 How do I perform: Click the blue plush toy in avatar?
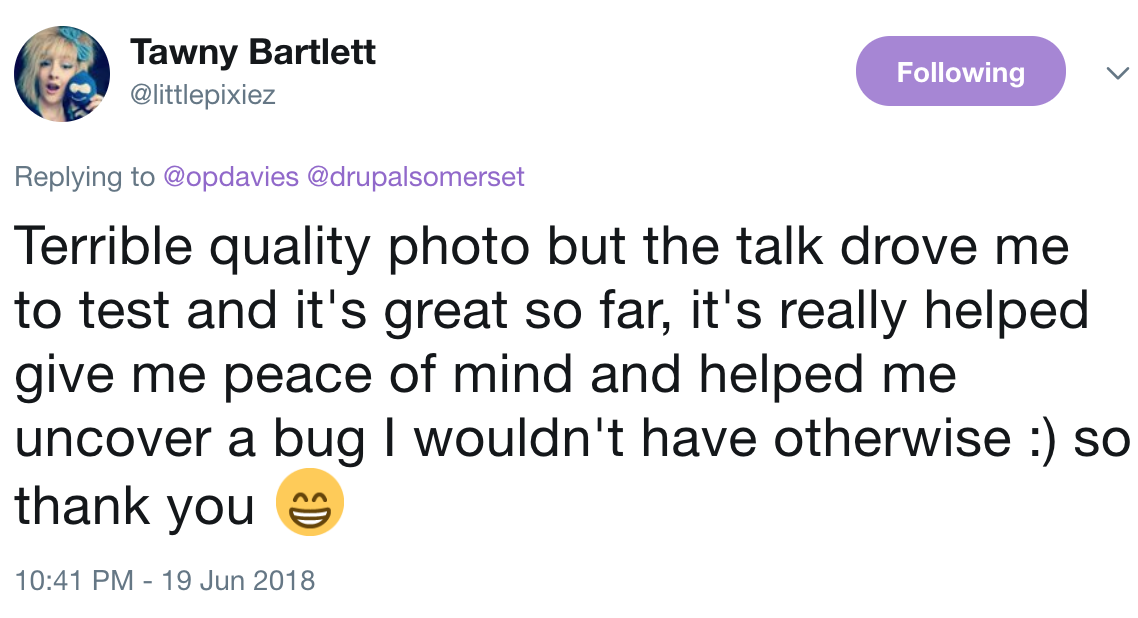[77, 88]
